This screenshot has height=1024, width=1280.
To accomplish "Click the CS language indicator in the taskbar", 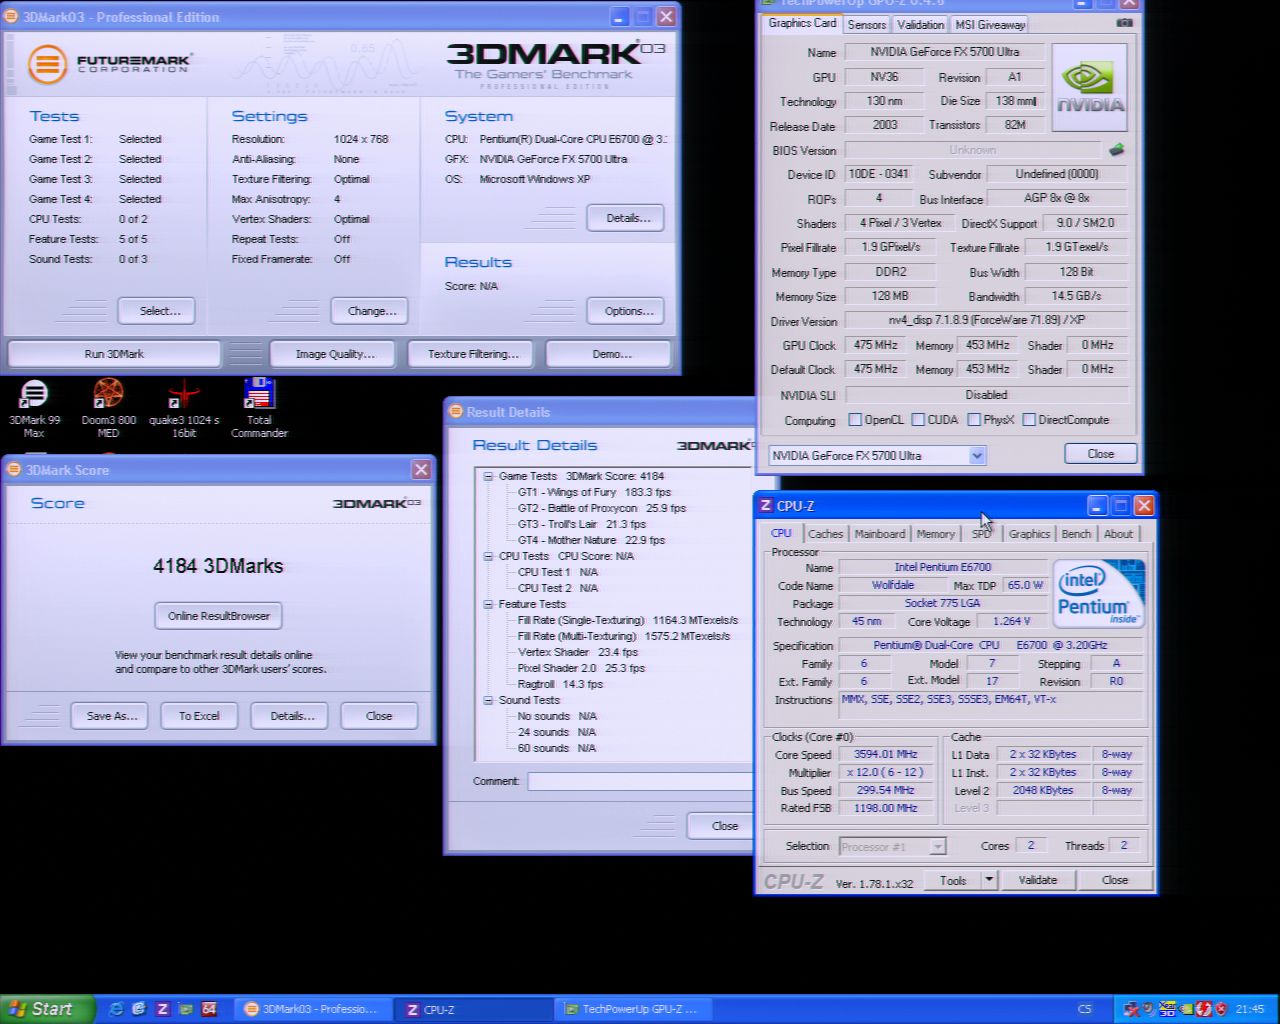I will (x=1085, y=1009).
